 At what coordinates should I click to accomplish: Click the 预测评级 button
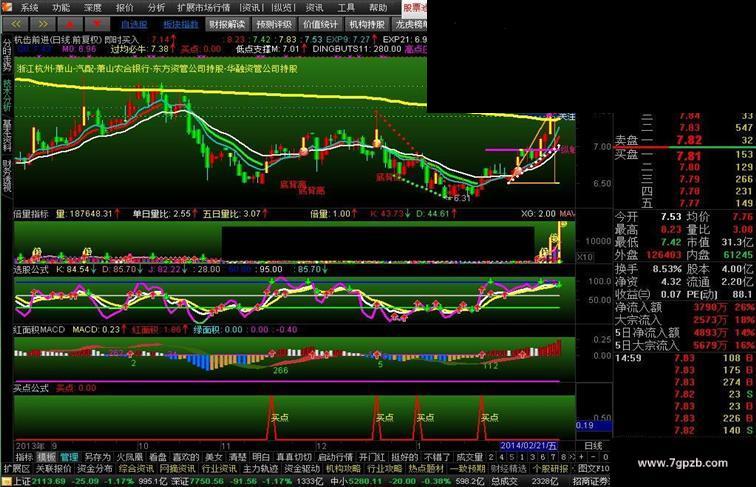pyautogui.click(x=274, y=24)
